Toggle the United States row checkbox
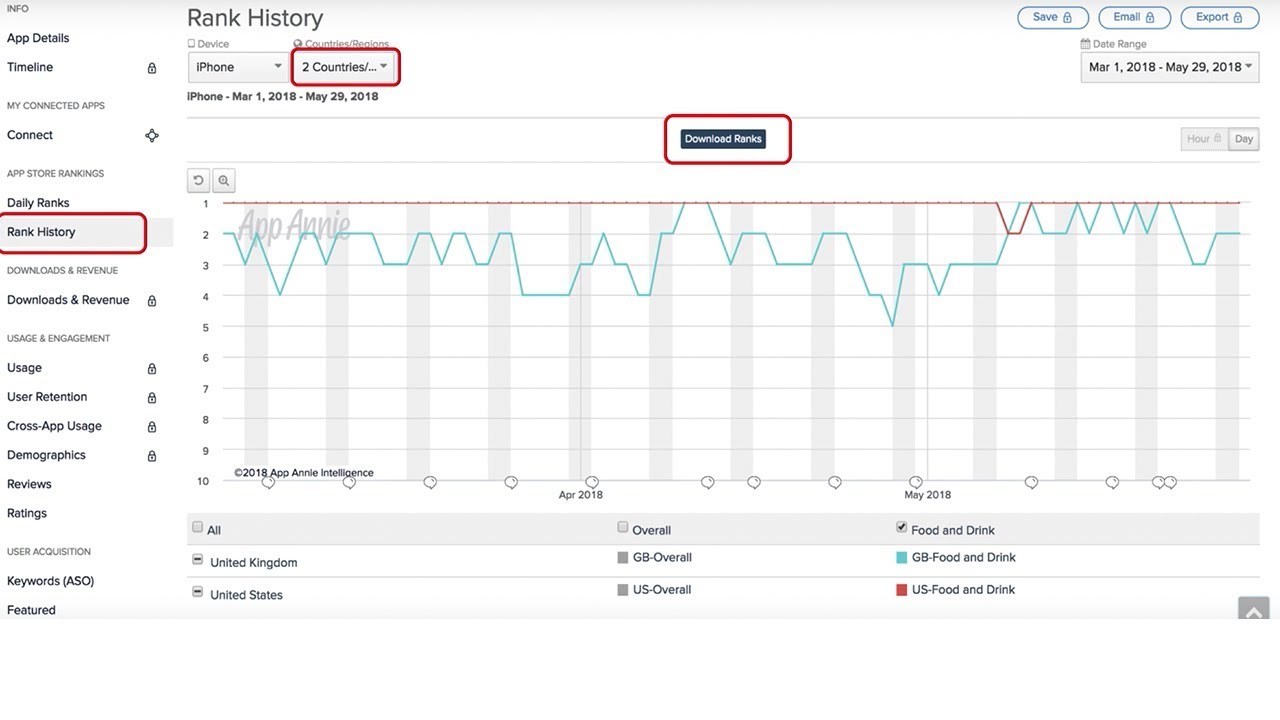 [198, 592]
